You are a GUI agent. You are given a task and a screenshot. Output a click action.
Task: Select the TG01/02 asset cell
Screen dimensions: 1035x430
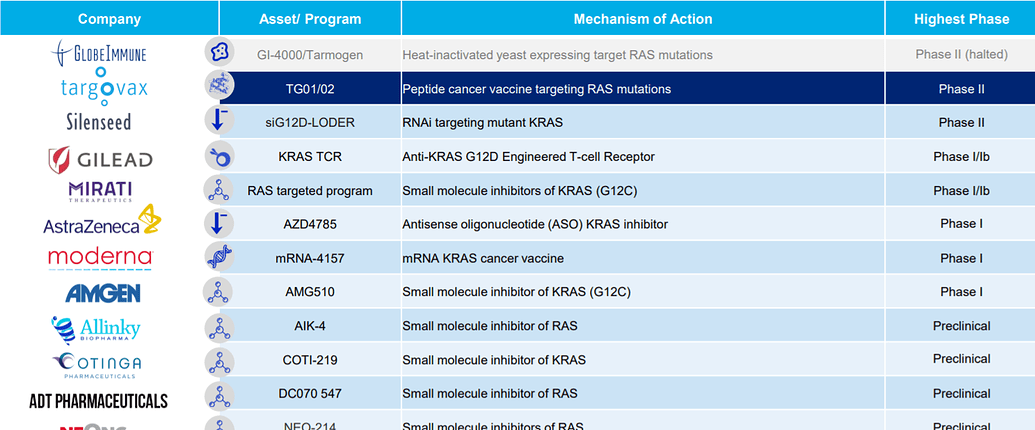(x=310, y=89)
